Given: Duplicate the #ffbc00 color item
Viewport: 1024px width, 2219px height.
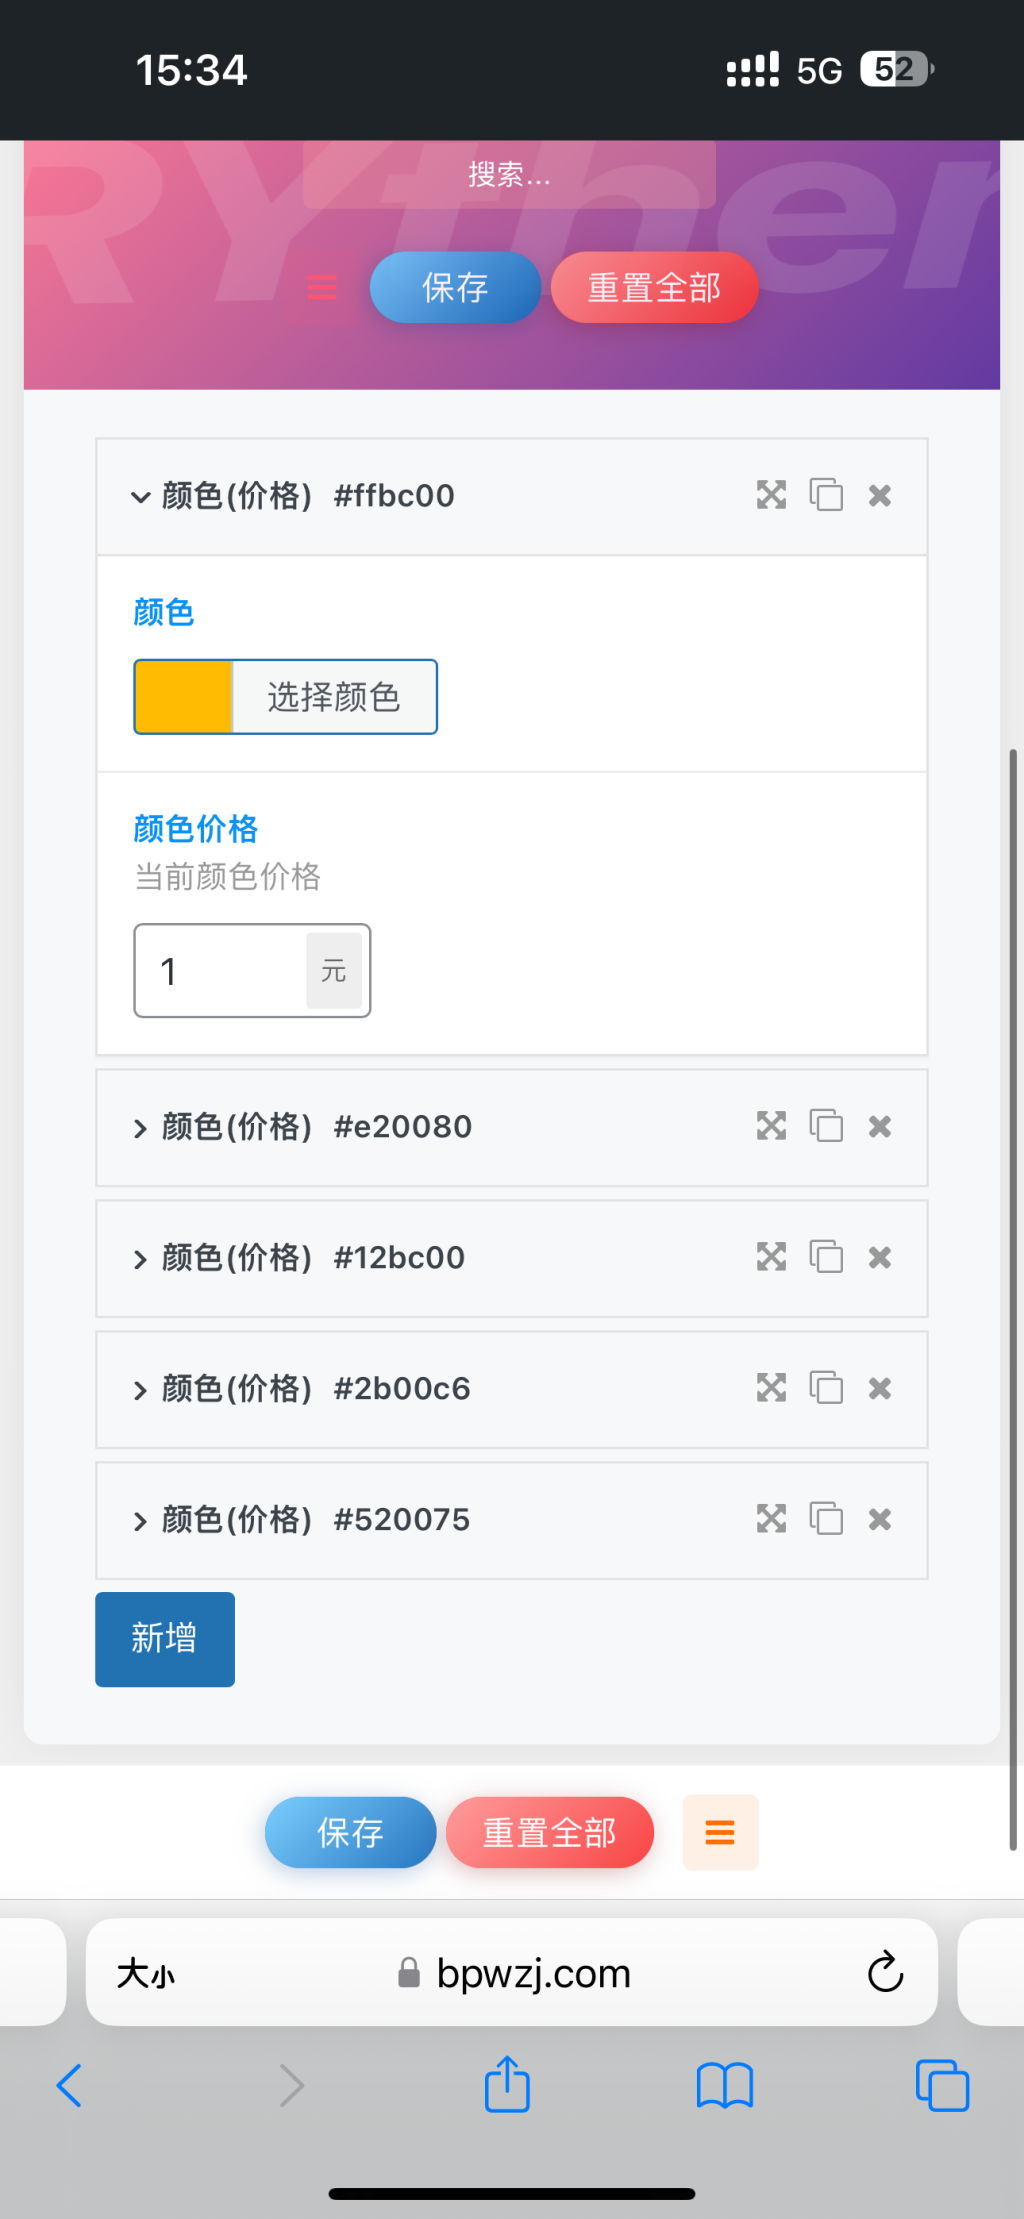Looking at the screenshot, I should pos(826,495).
